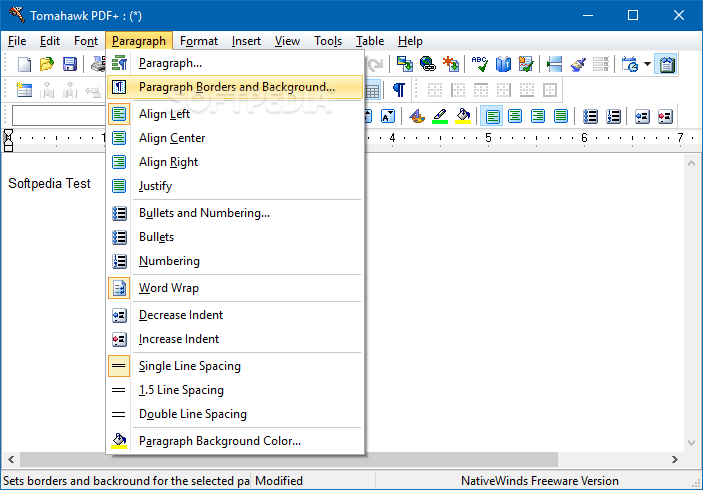Toggle align right in the toolbar
Screen dimensions: 703x490
click(538, 117)
